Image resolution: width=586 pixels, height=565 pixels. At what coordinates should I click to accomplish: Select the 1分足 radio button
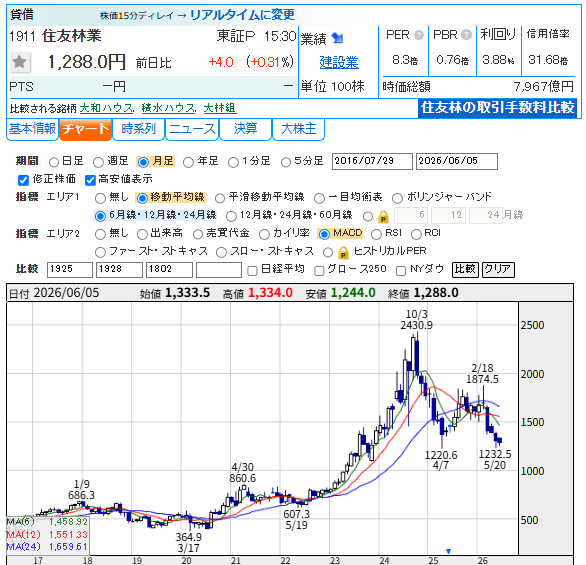[233, 162]
